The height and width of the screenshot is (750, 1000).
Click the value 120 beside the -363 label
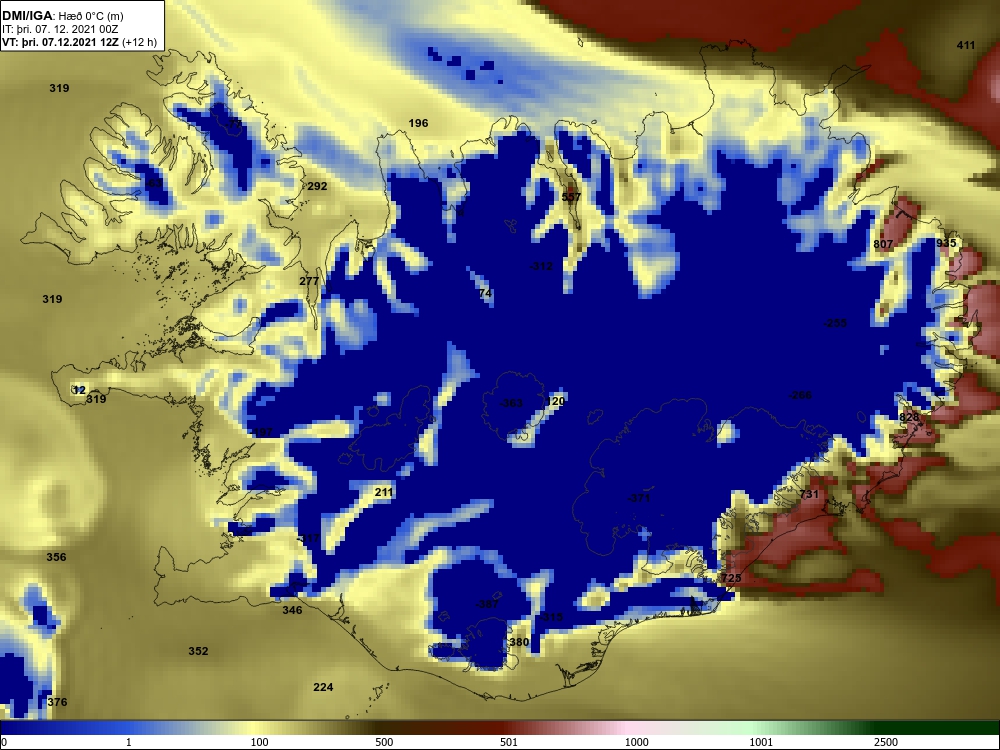(555, 401)
